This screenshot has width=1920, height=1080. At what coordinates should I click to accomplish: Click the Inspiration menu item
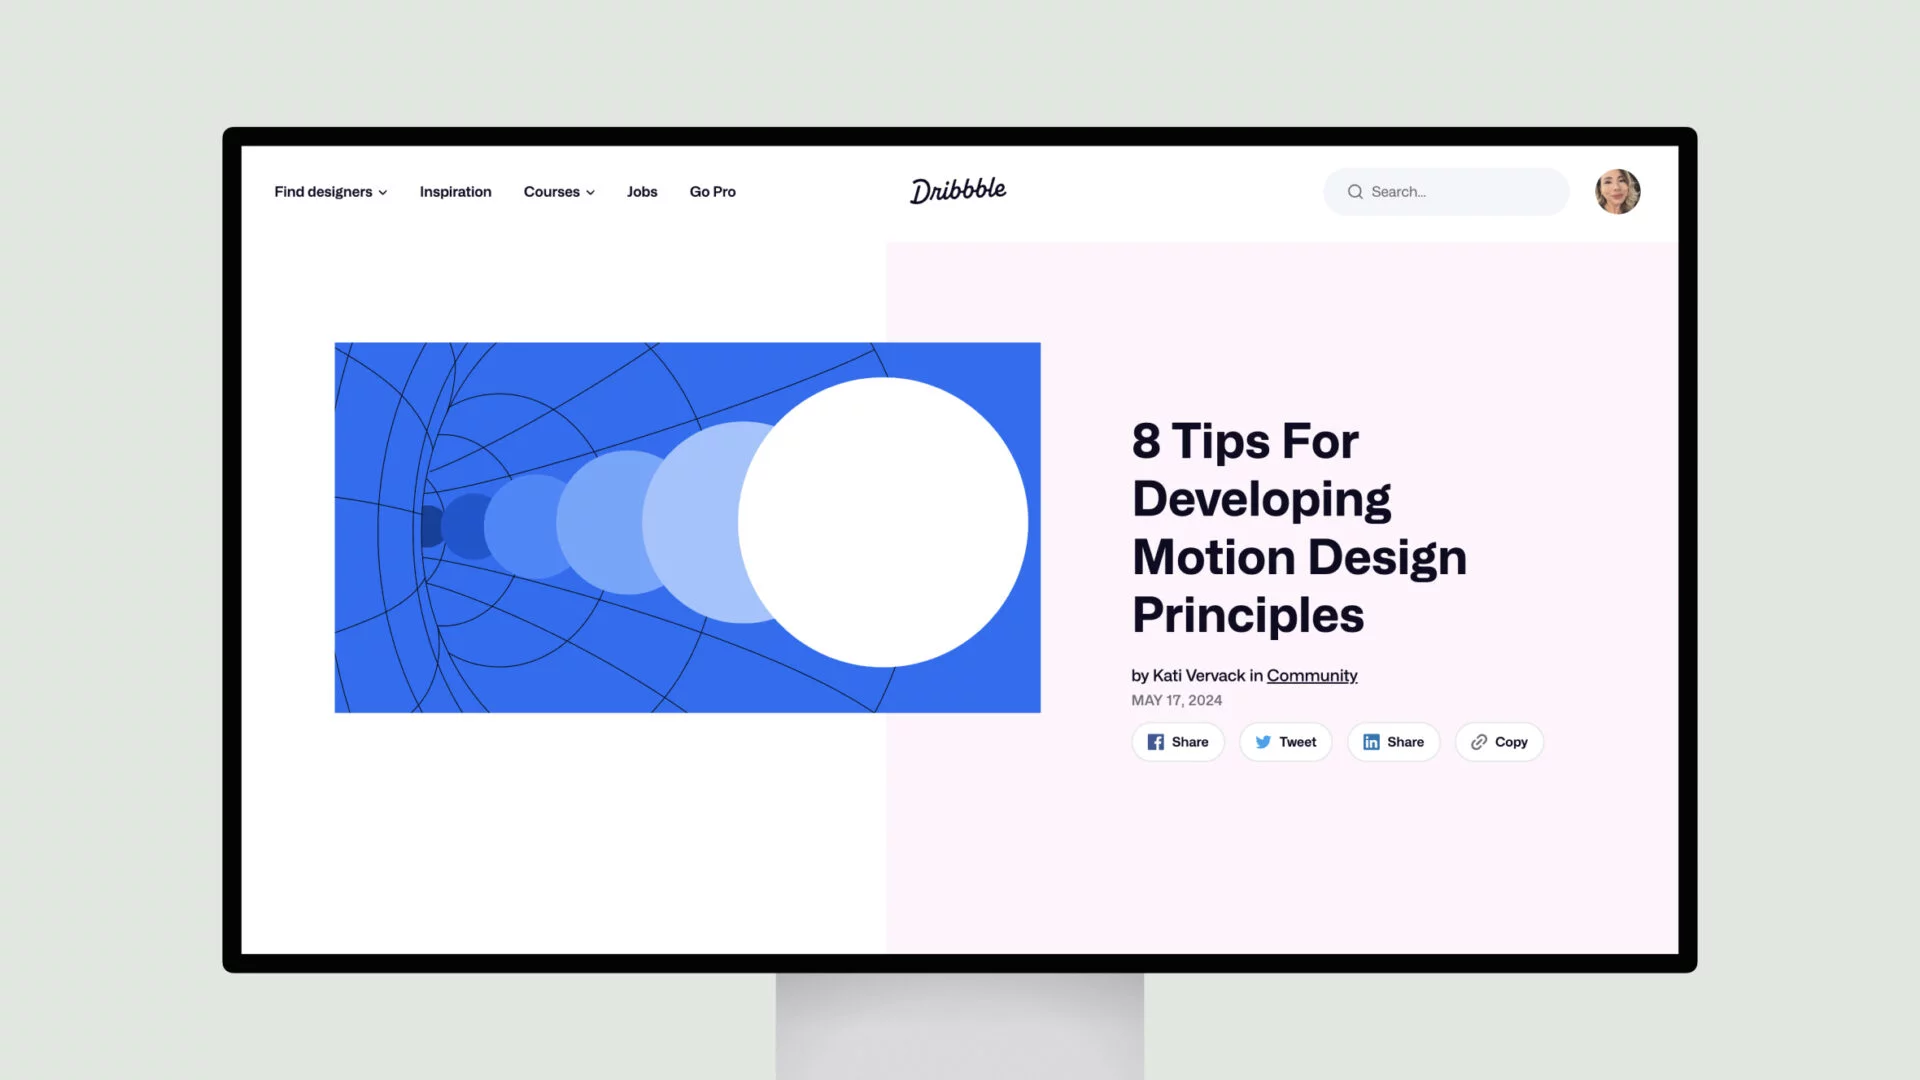point(455,191)
